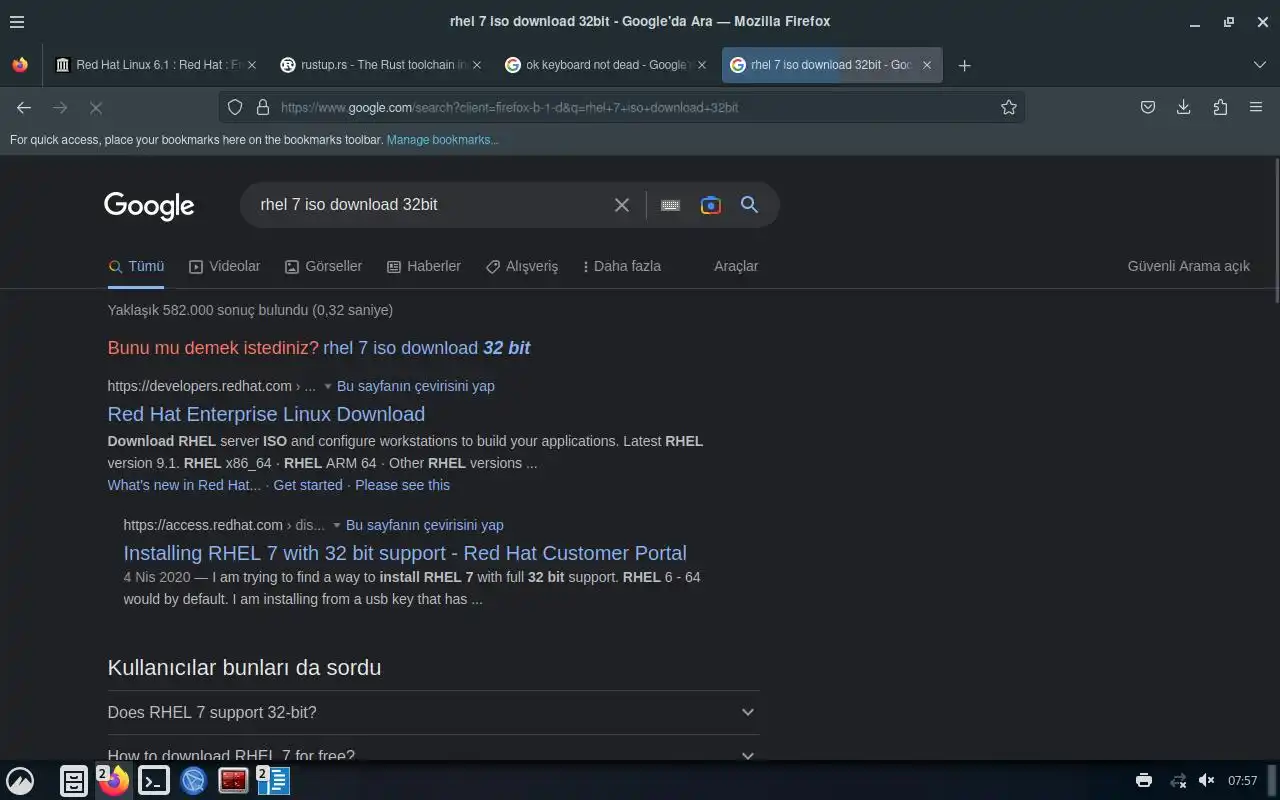Viewport: 1280px width, 800px height.
Task: Clear the search query with X
Action: pyautogui.click(x=622, y=205)
